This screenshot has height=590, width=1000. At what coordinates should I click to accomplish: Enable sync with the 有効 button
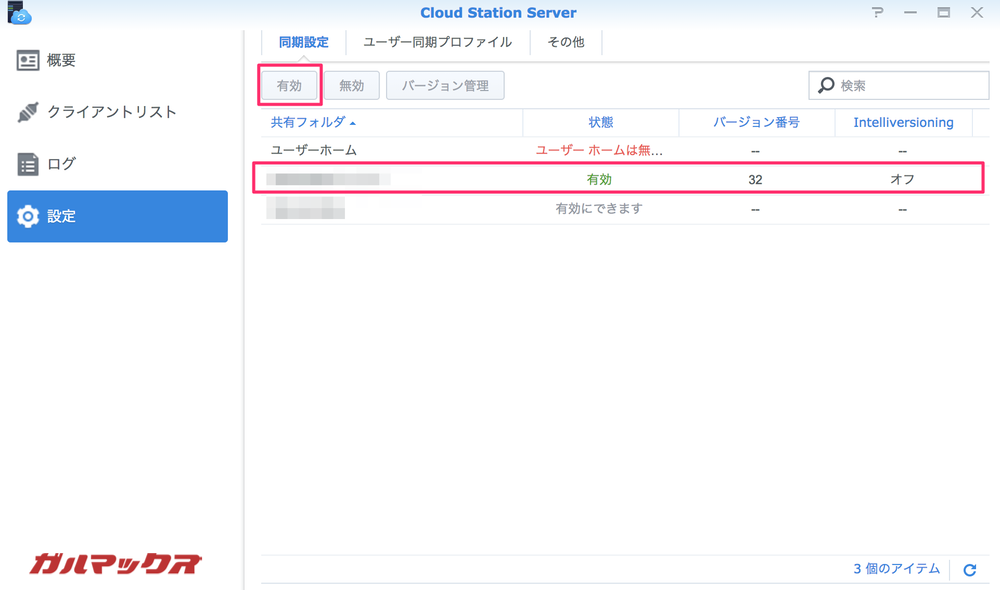pyautogui.click(x=289, y=85)
